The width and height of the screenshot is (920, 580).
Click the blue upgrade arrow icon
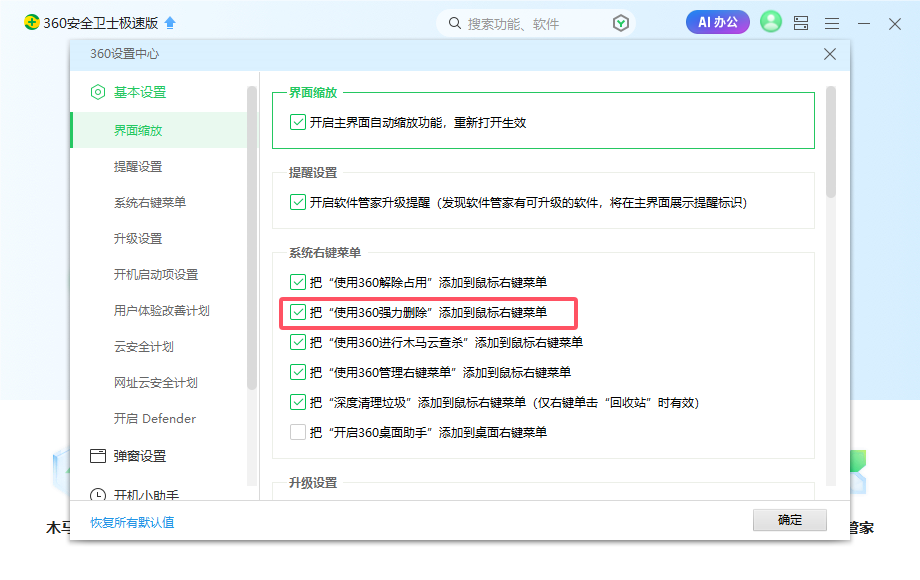tap(170, 23)
